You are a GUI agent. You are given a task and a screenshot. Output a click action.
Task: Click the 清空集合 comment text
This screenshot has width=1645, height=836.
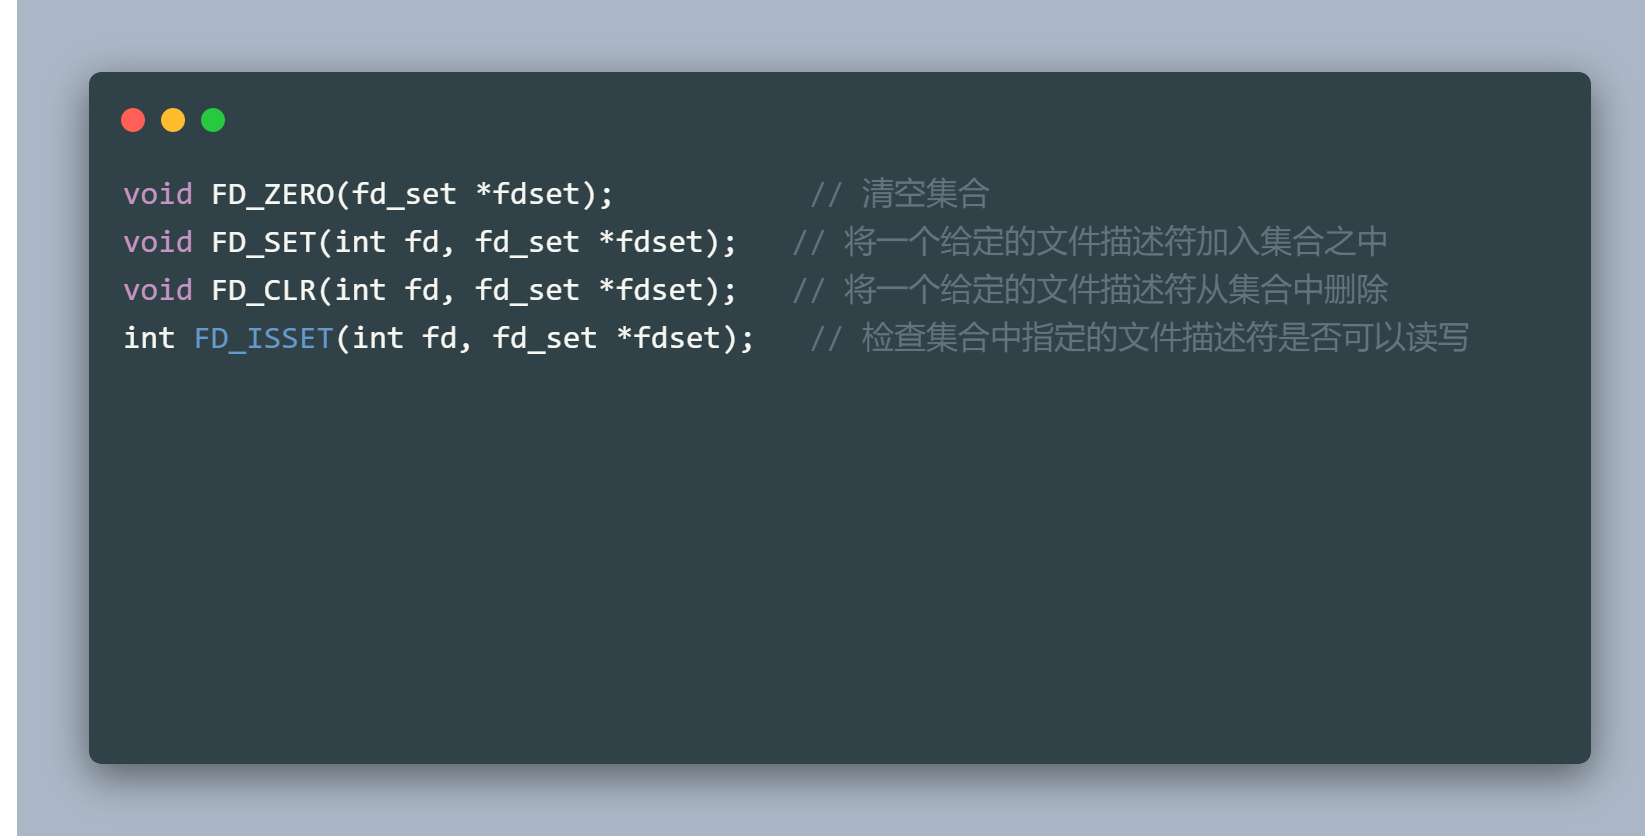pyautogui.click(x=925, y=194)
